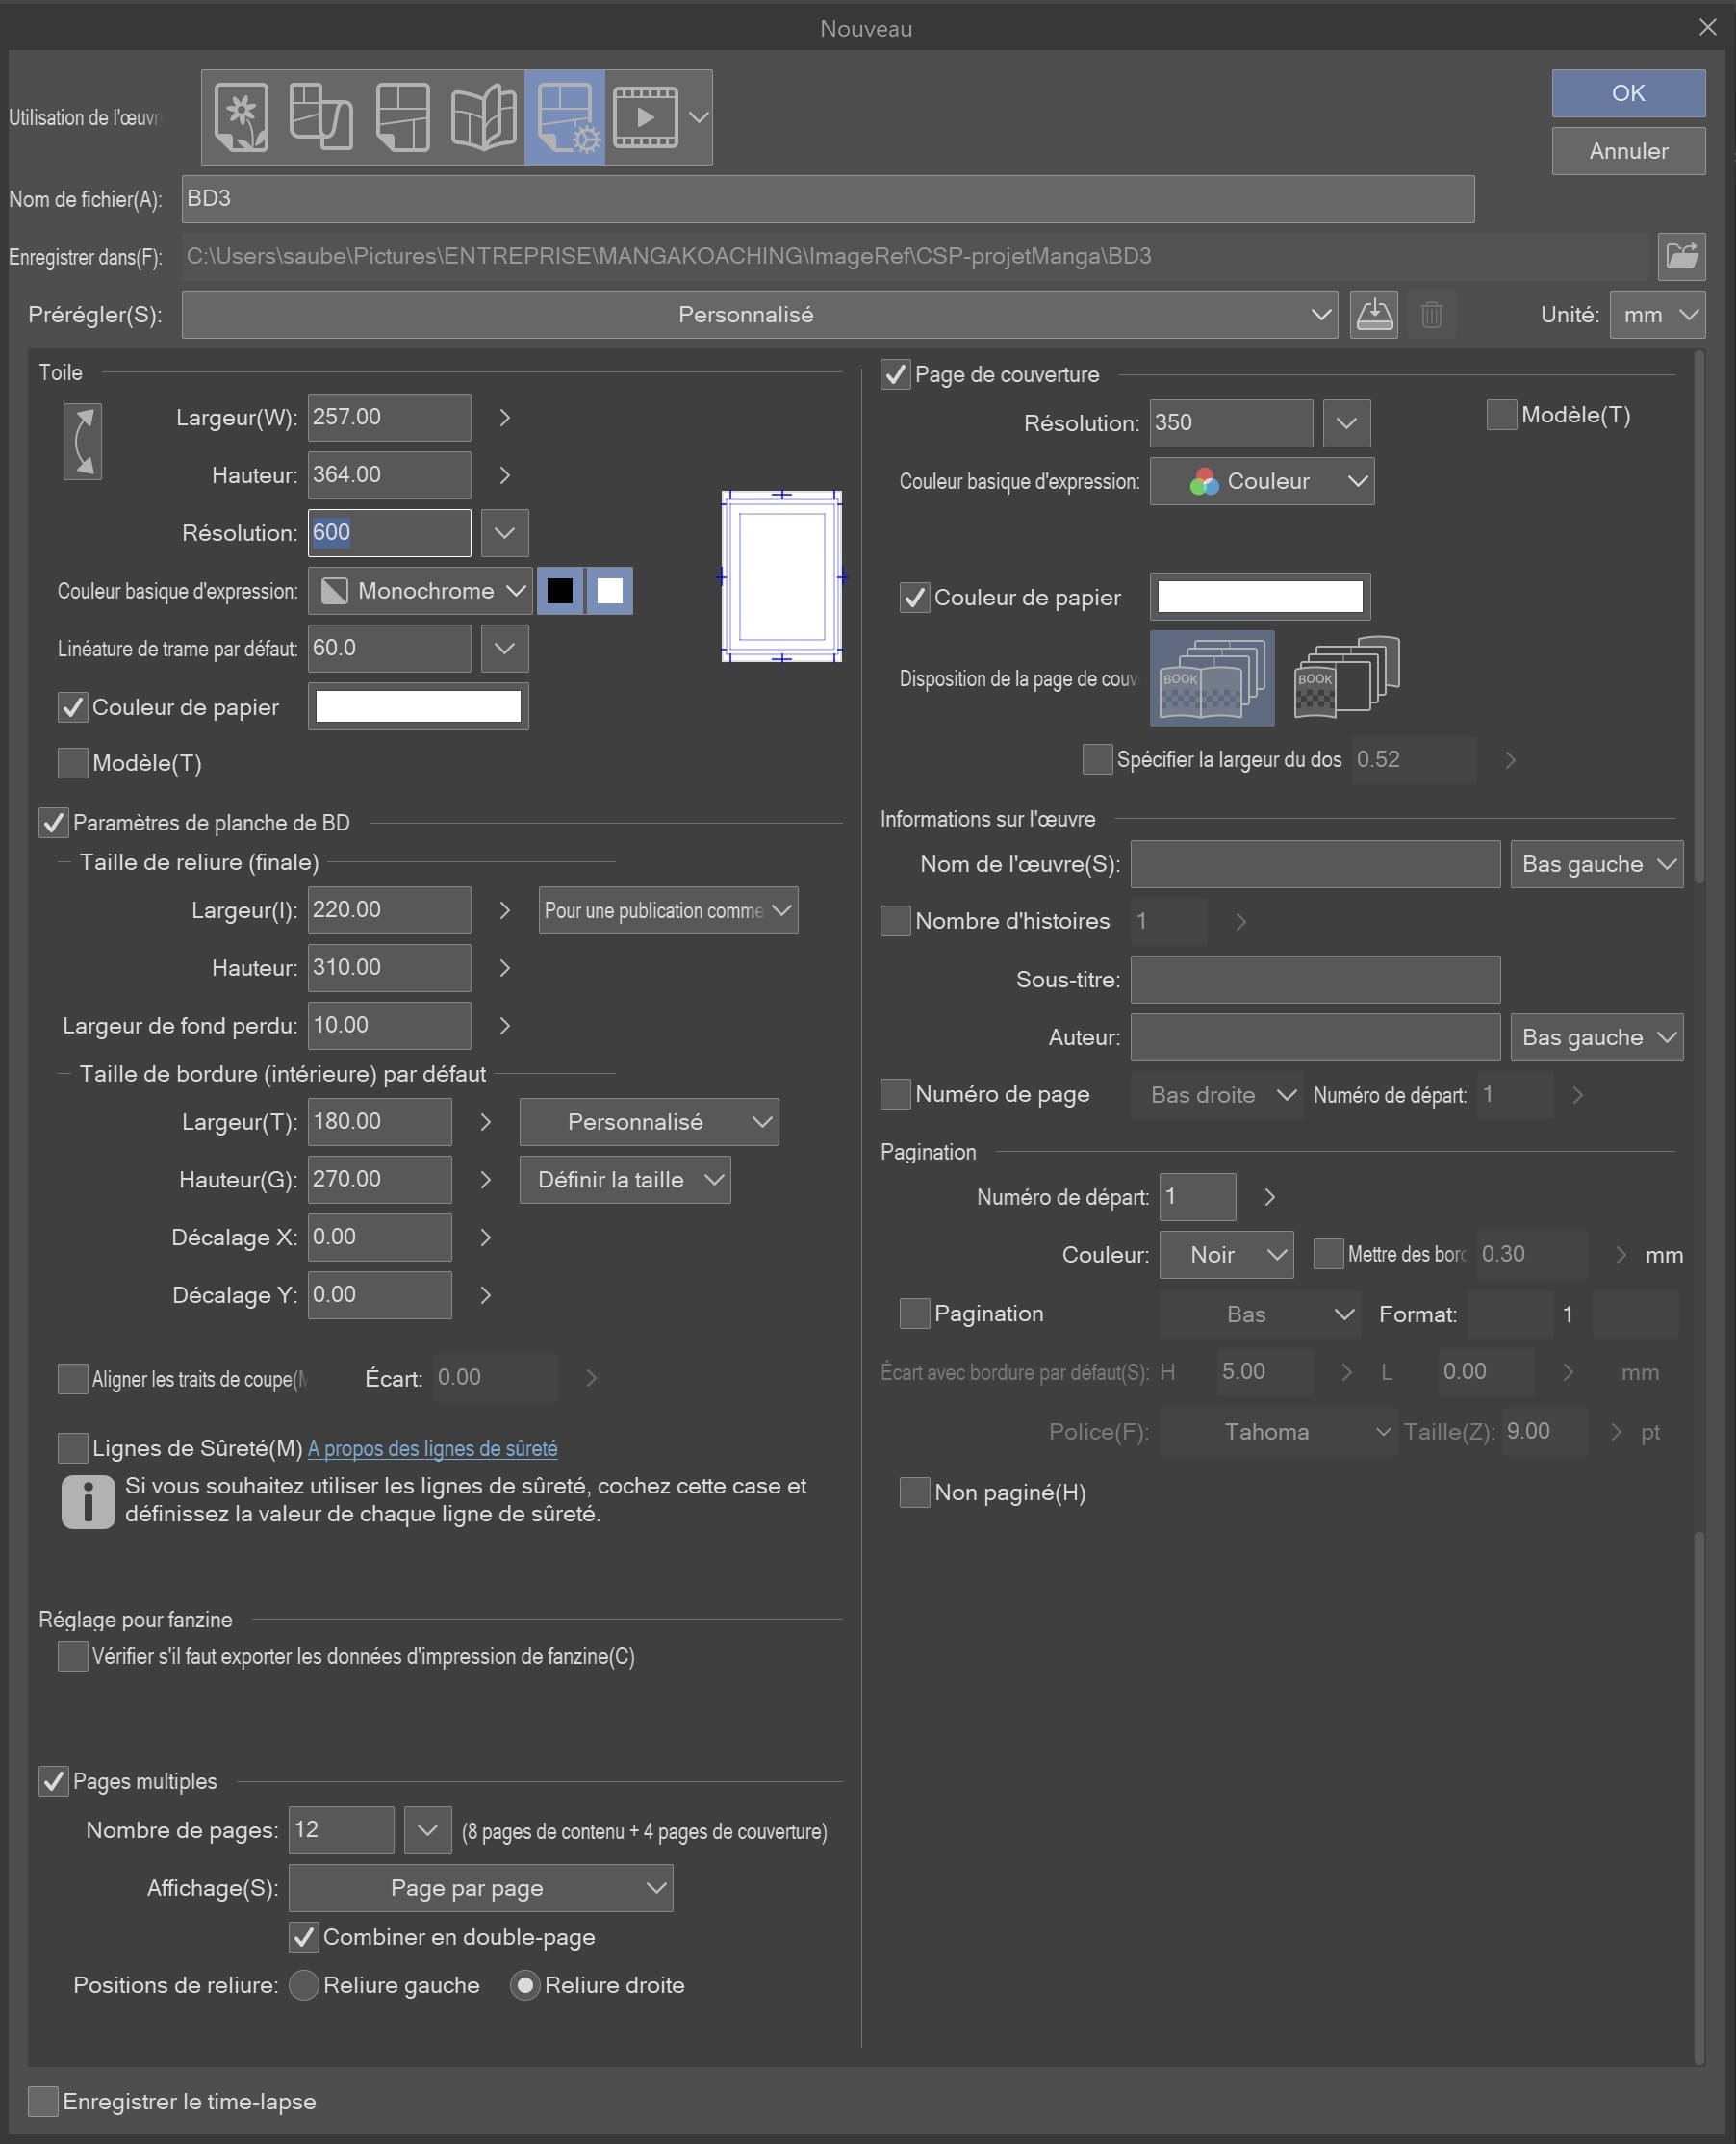The height and width of the screenshot is (2144, 1736).
Task: Open slider arrow for Largeur(T) border
Action: tap(486, 1122)
